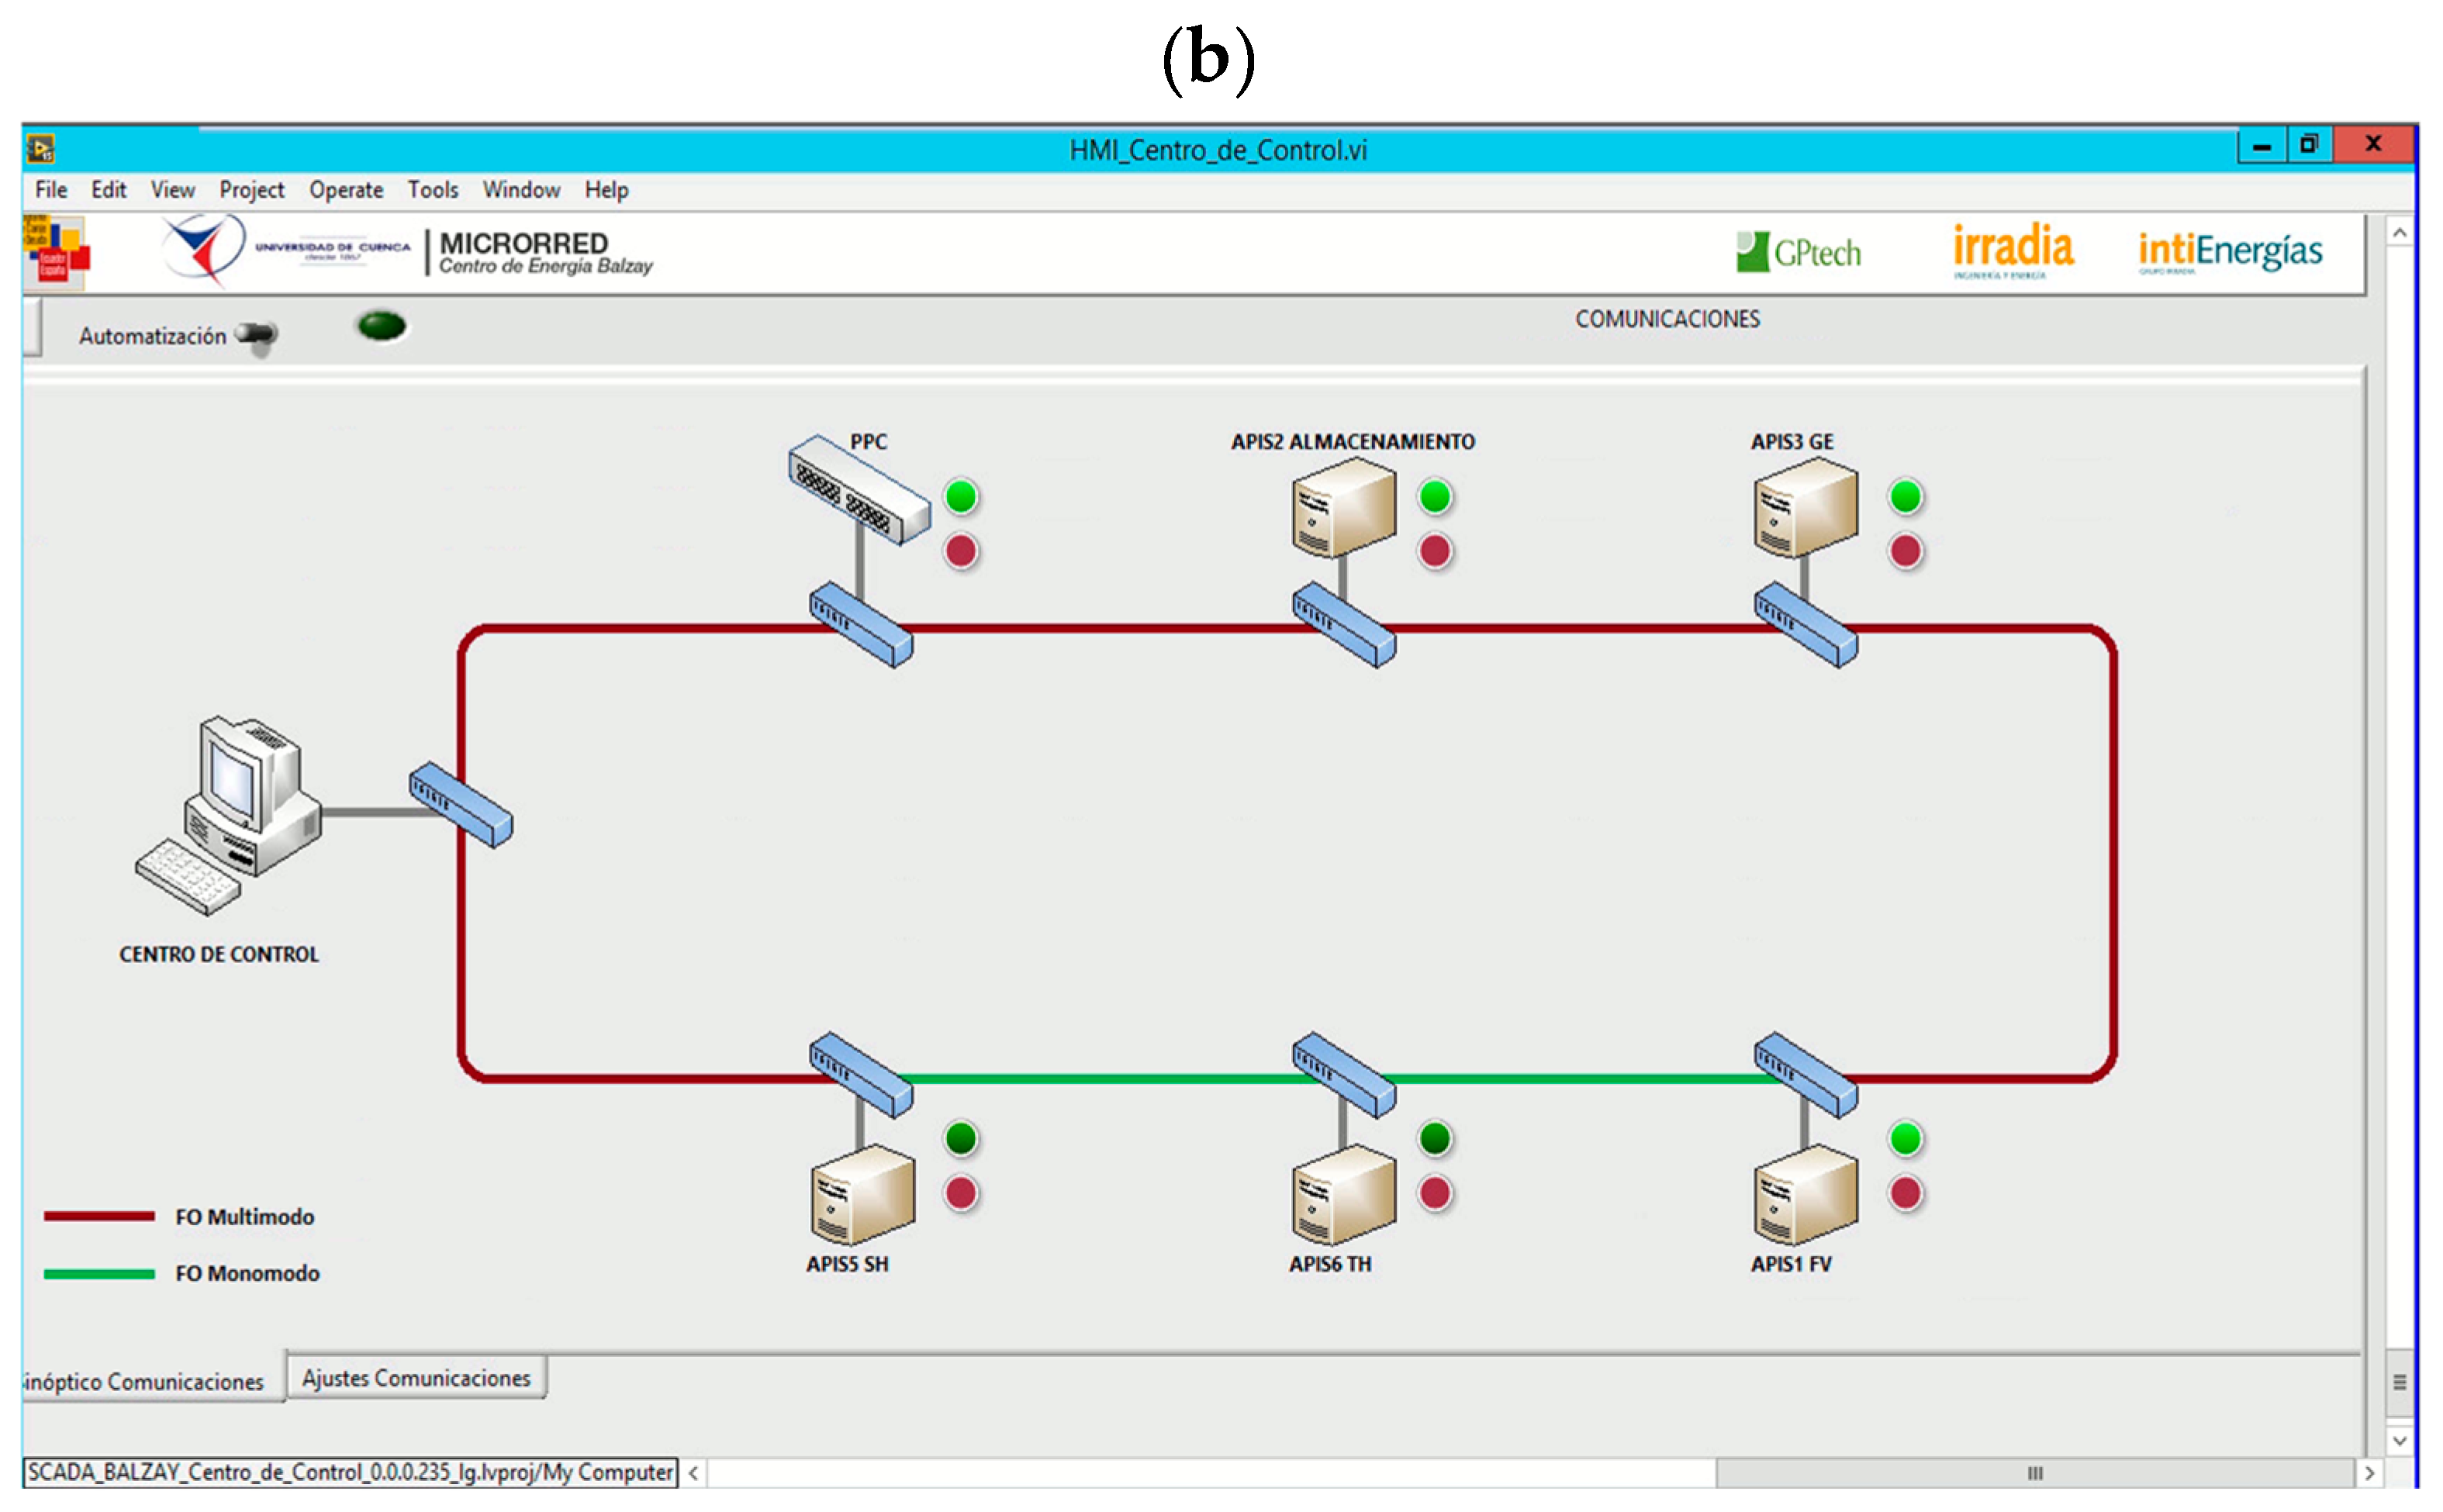Screen dimensions: 2443x1512
Task: Click the fiber switch beside Centro de Control
Action: (x=460, y=805)
